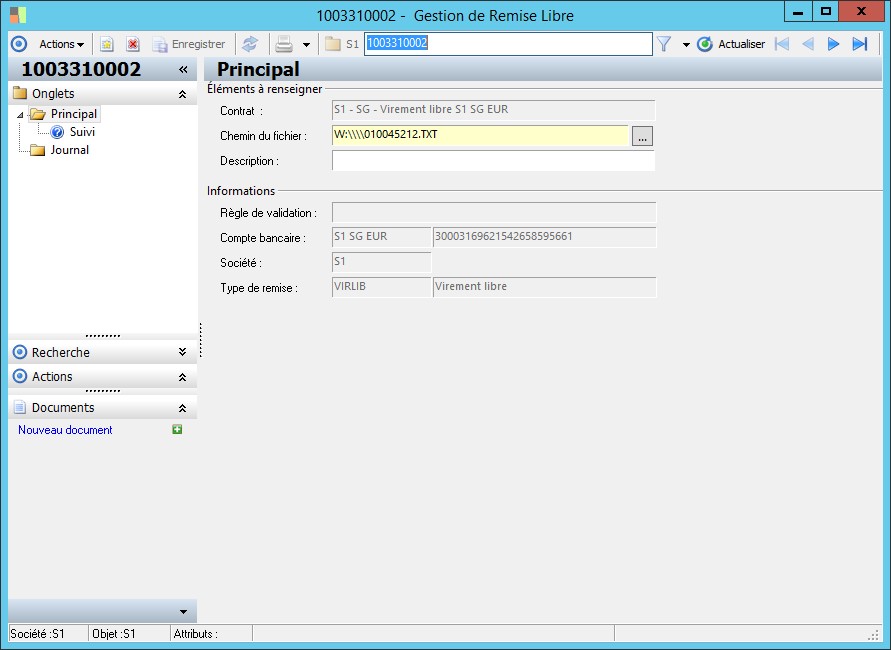Select Principal in the tree
The height and width of the screenshot is (650, 891).
coord(73,114)
